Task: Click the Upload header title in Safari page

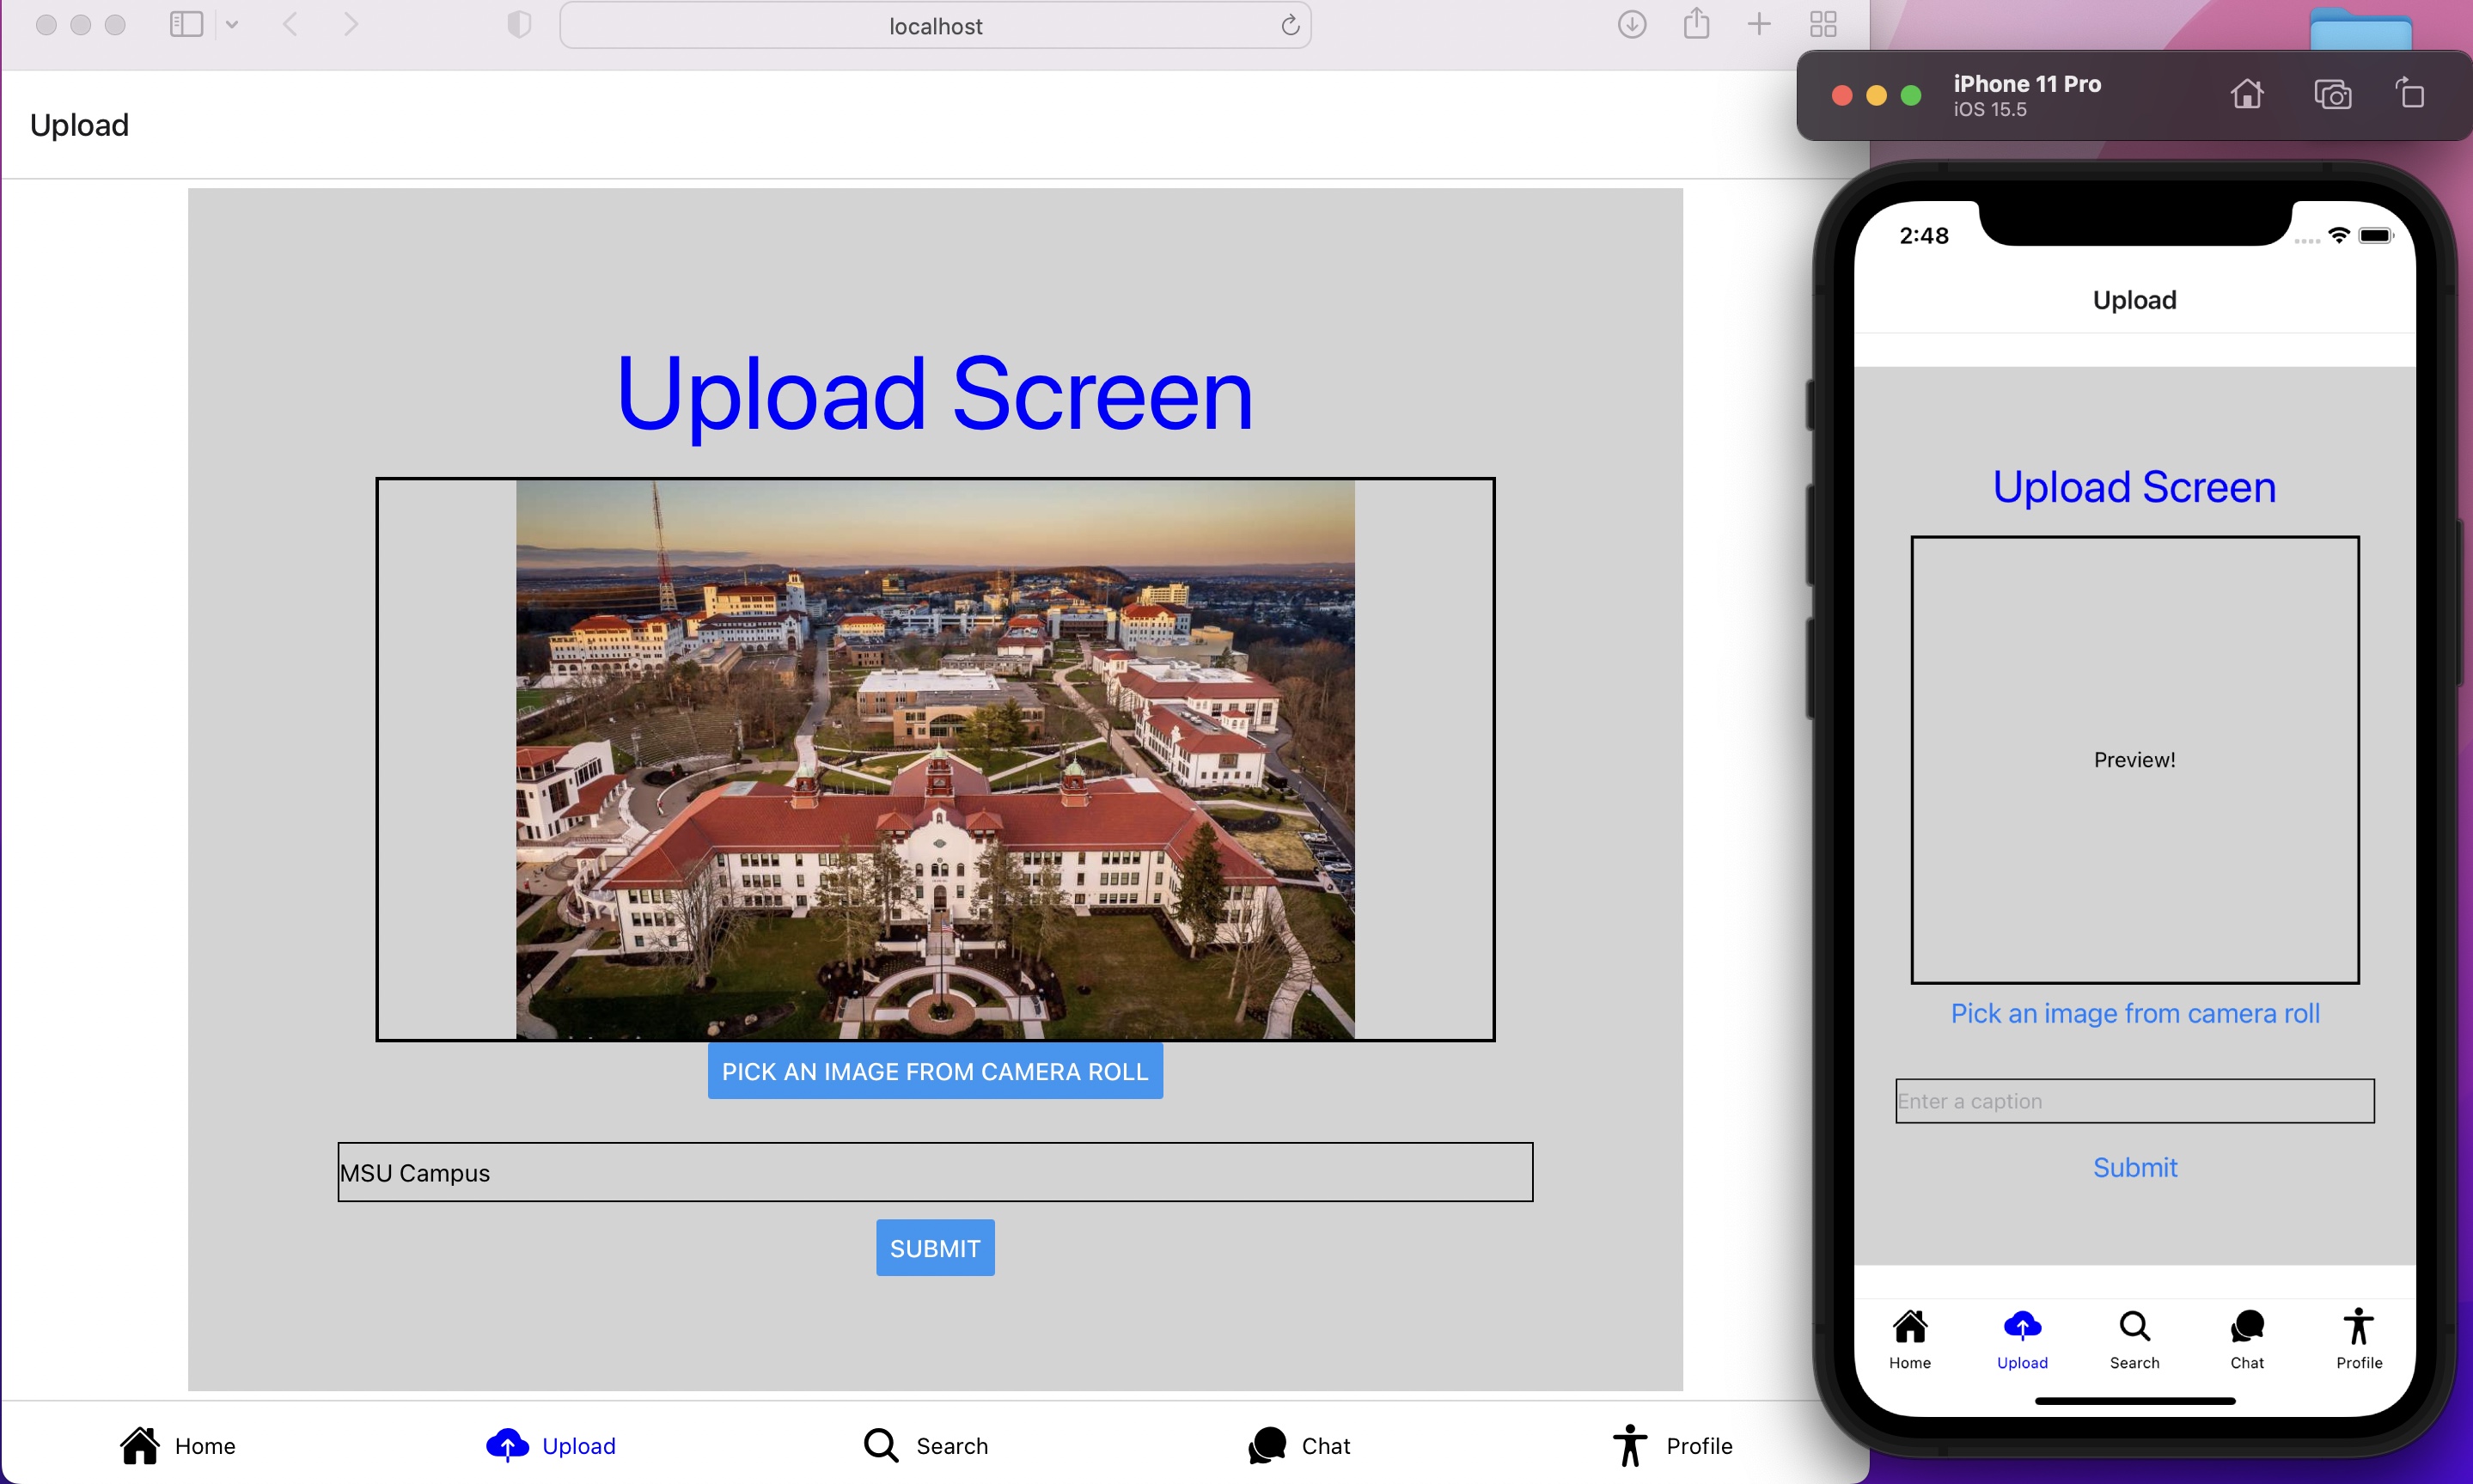Action: [79, 125]
